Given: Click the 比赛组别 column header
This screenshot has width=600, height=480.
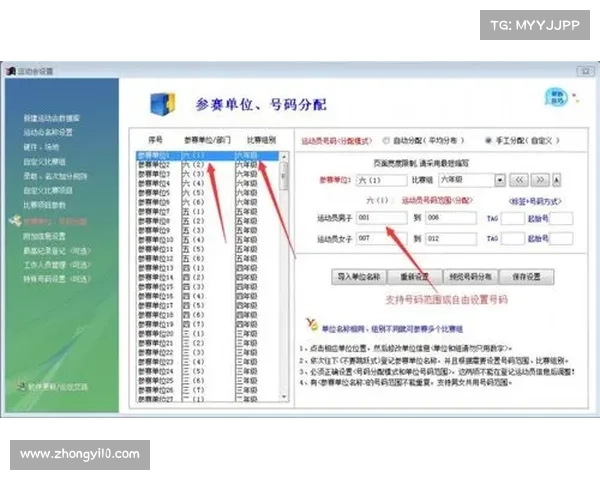Looking at the screenshot, I should 261,140.
